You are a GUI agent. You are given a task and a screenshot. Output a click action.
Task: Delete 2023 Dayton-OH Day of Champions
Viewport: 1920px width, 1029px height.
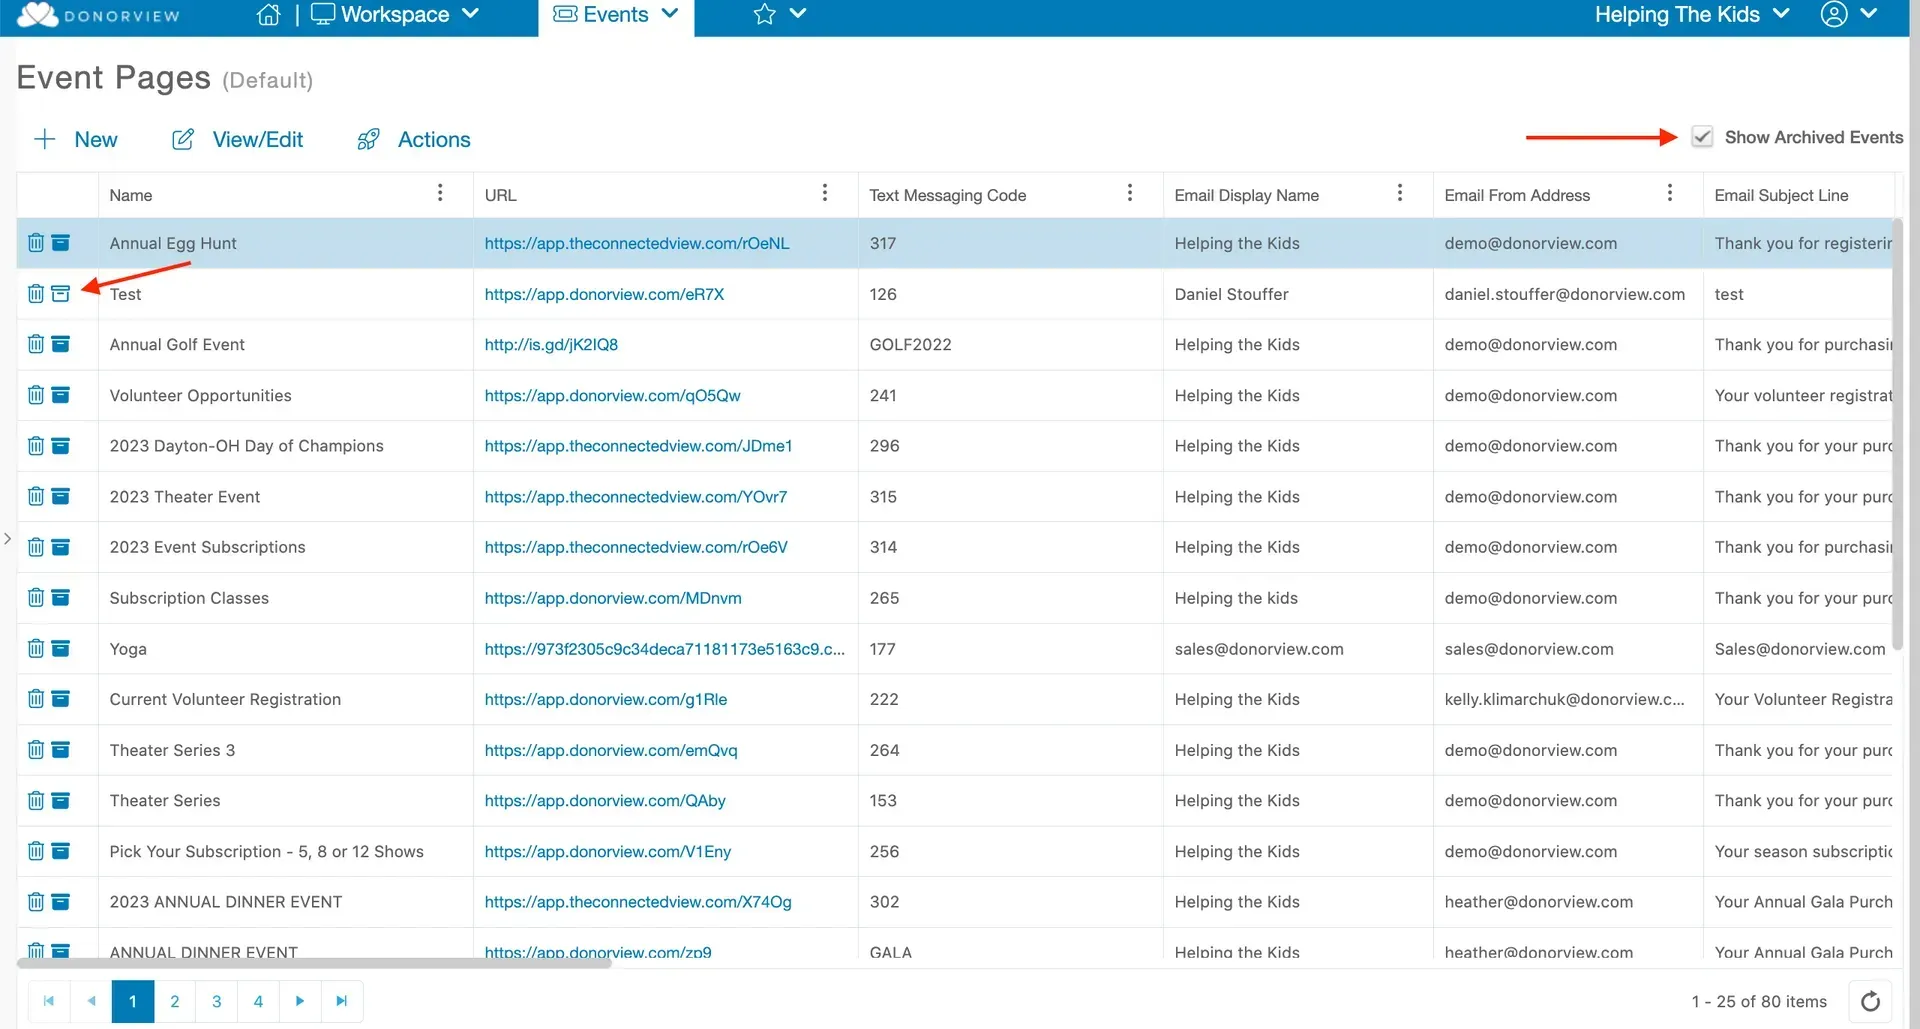tap(36, 446)
